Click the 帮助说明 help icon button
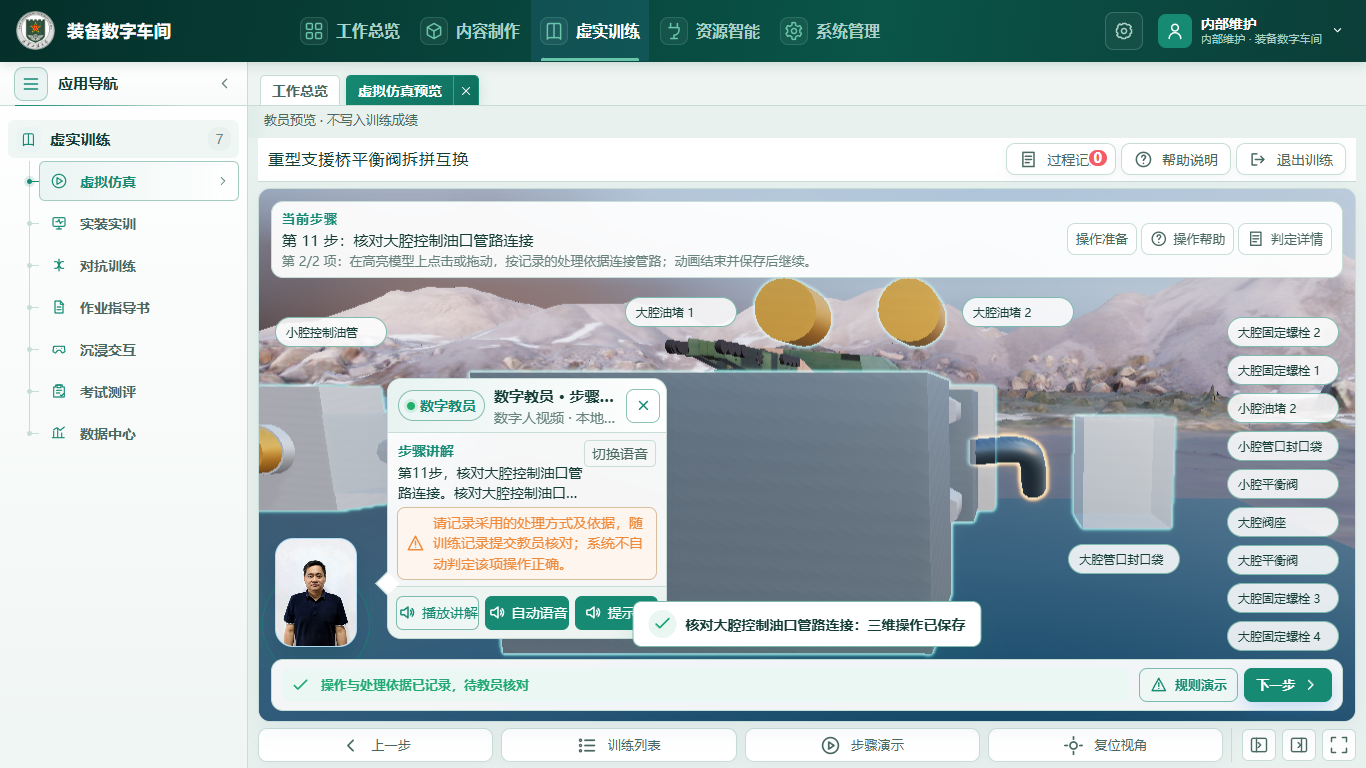The width and height of the screenshot is (1366, 768). [1176, 160]
